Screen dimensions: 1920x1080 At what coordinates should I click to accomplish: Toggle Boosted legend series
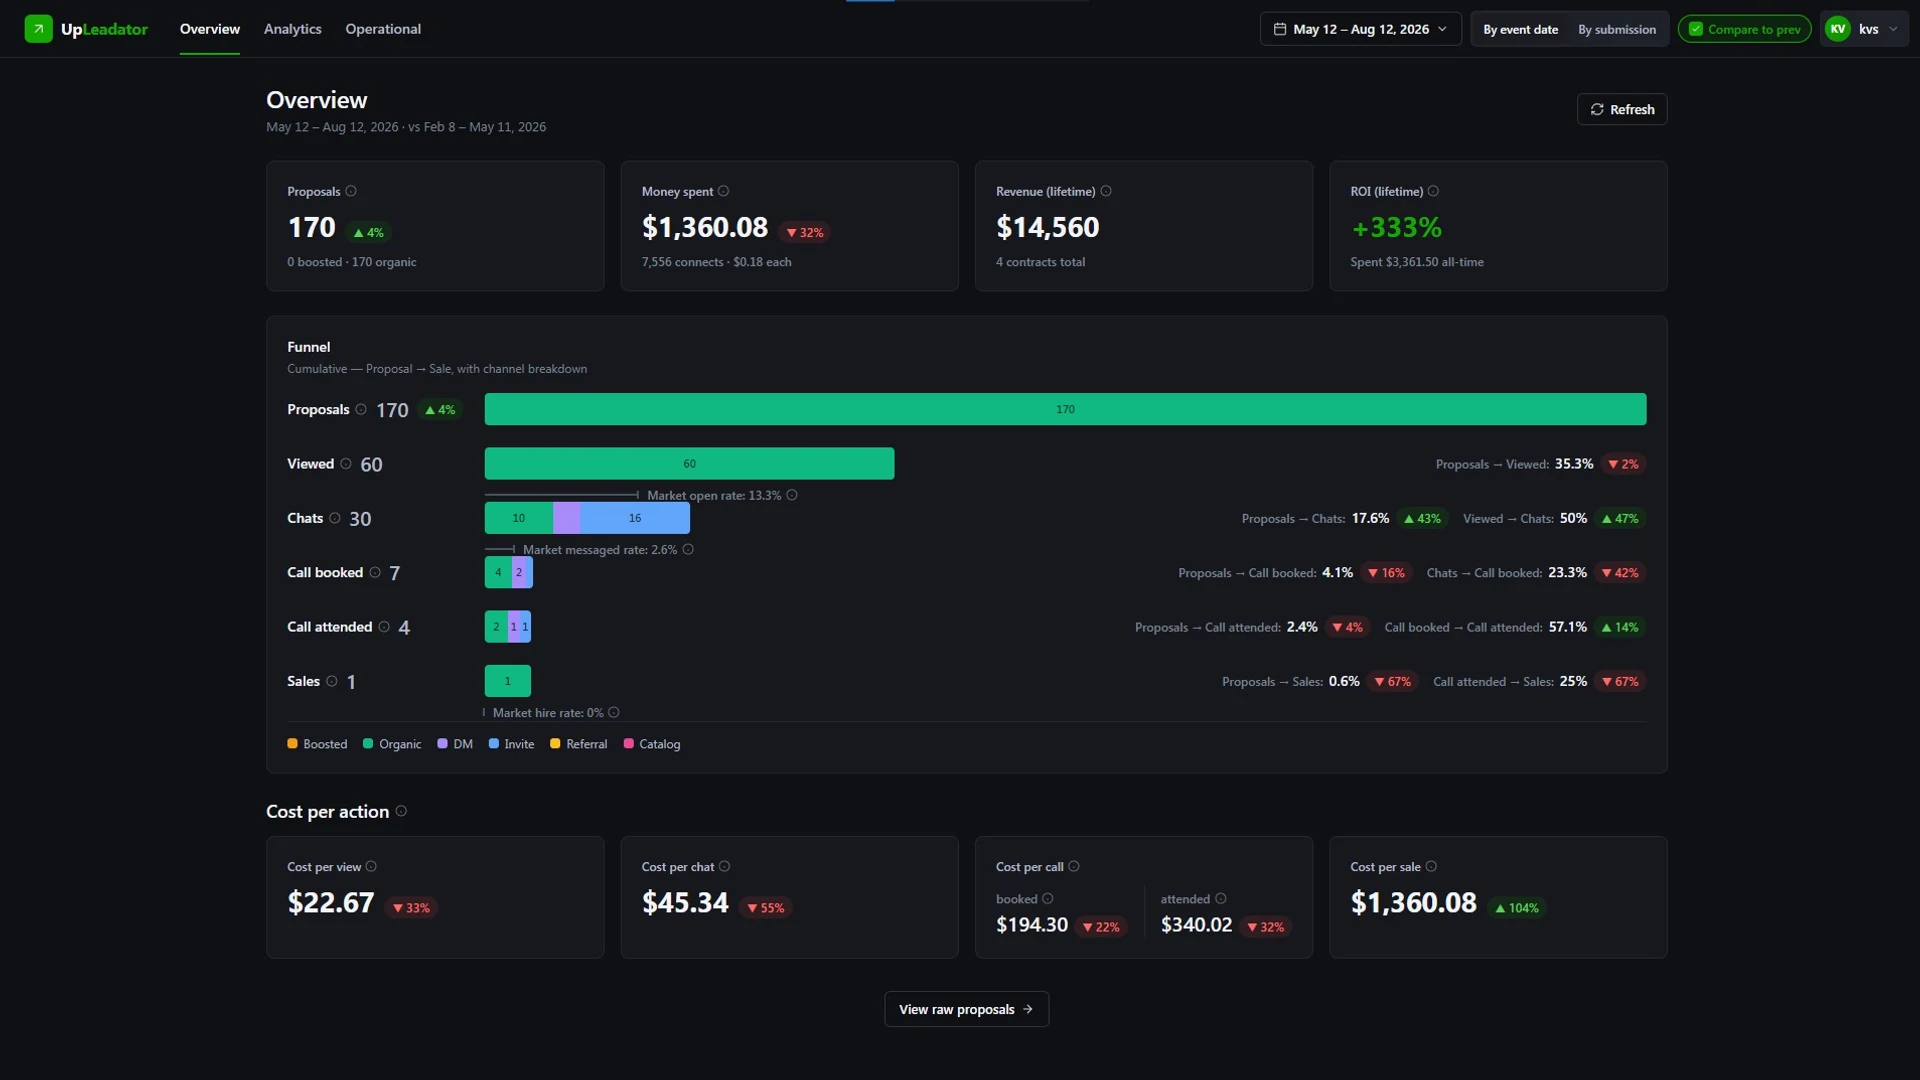pos(317,744)
